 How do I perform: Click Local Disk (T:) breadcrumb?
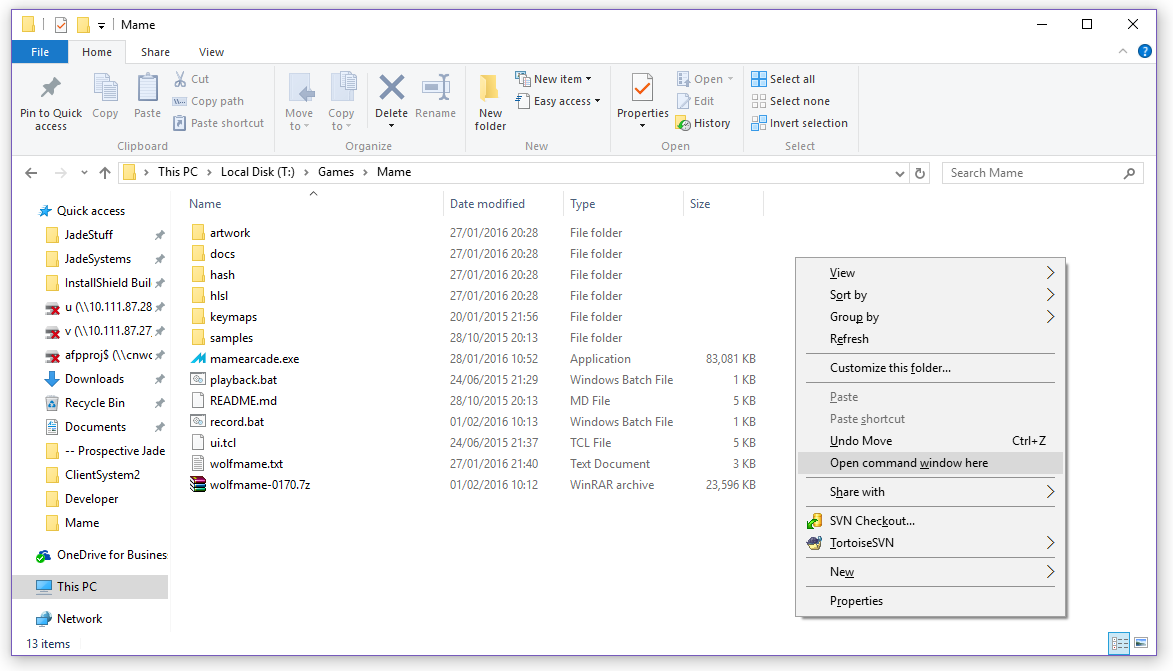(x=257, y=172)
